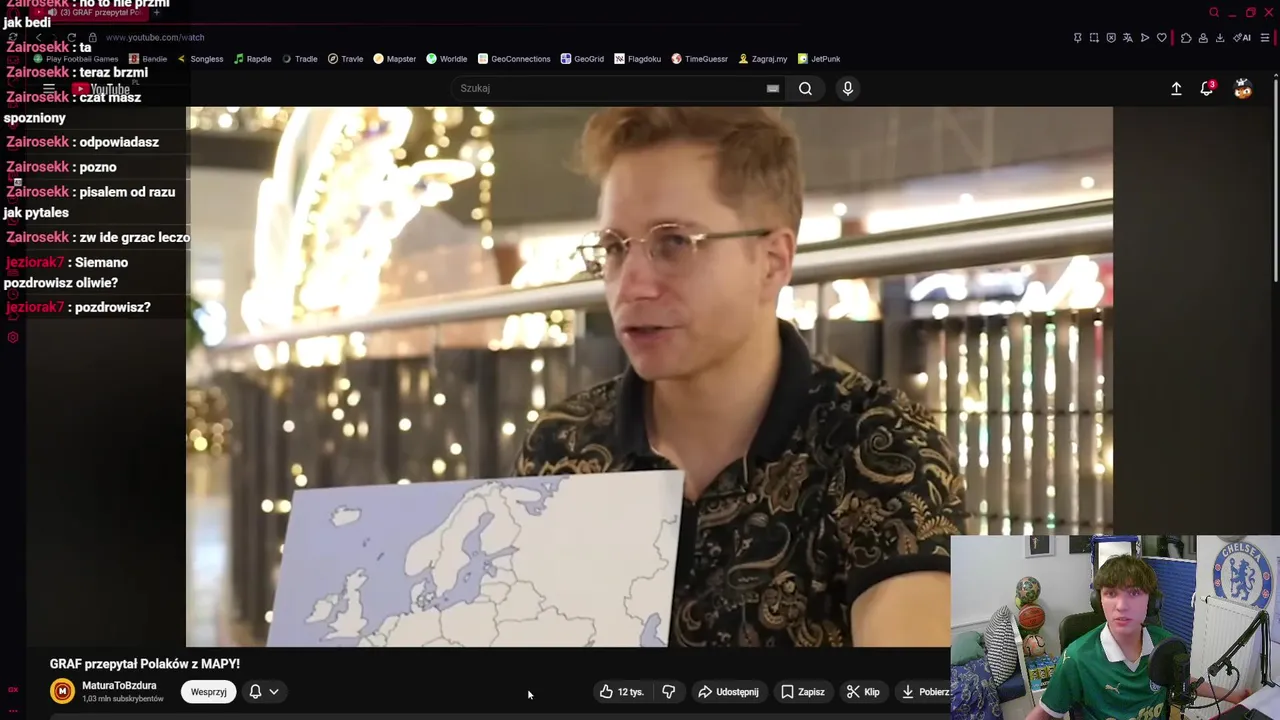Open Travle bookmark
The image size is (1280, 720).
coord(345,59)
